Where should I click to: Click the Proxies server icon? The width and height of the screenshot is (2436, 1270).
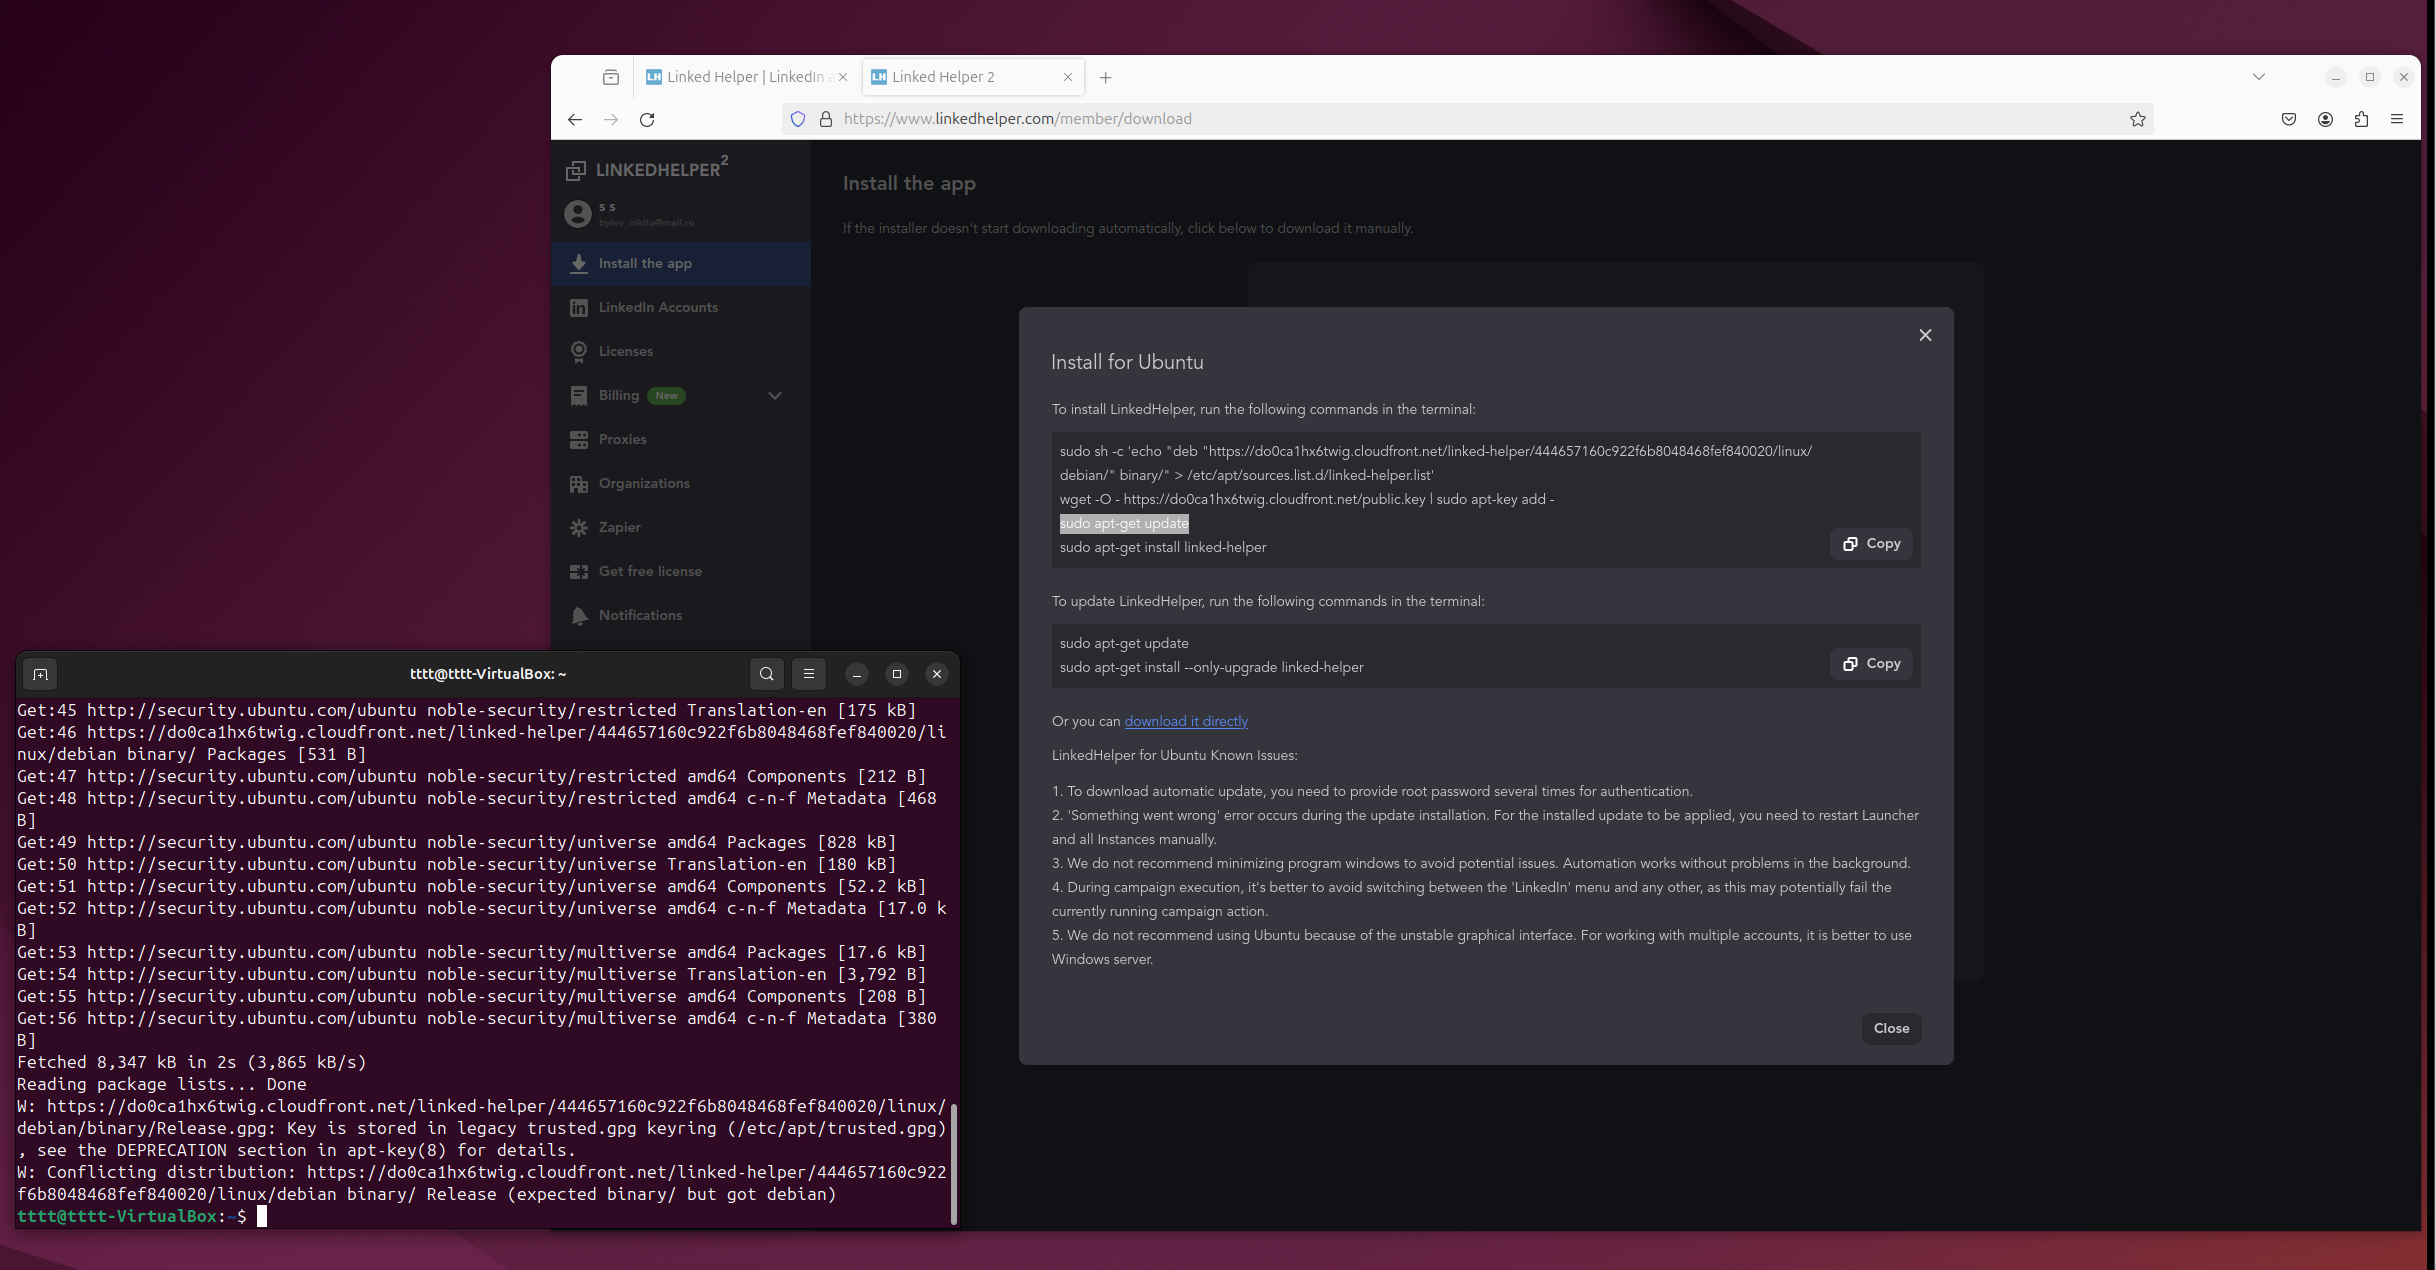[579, 439]
